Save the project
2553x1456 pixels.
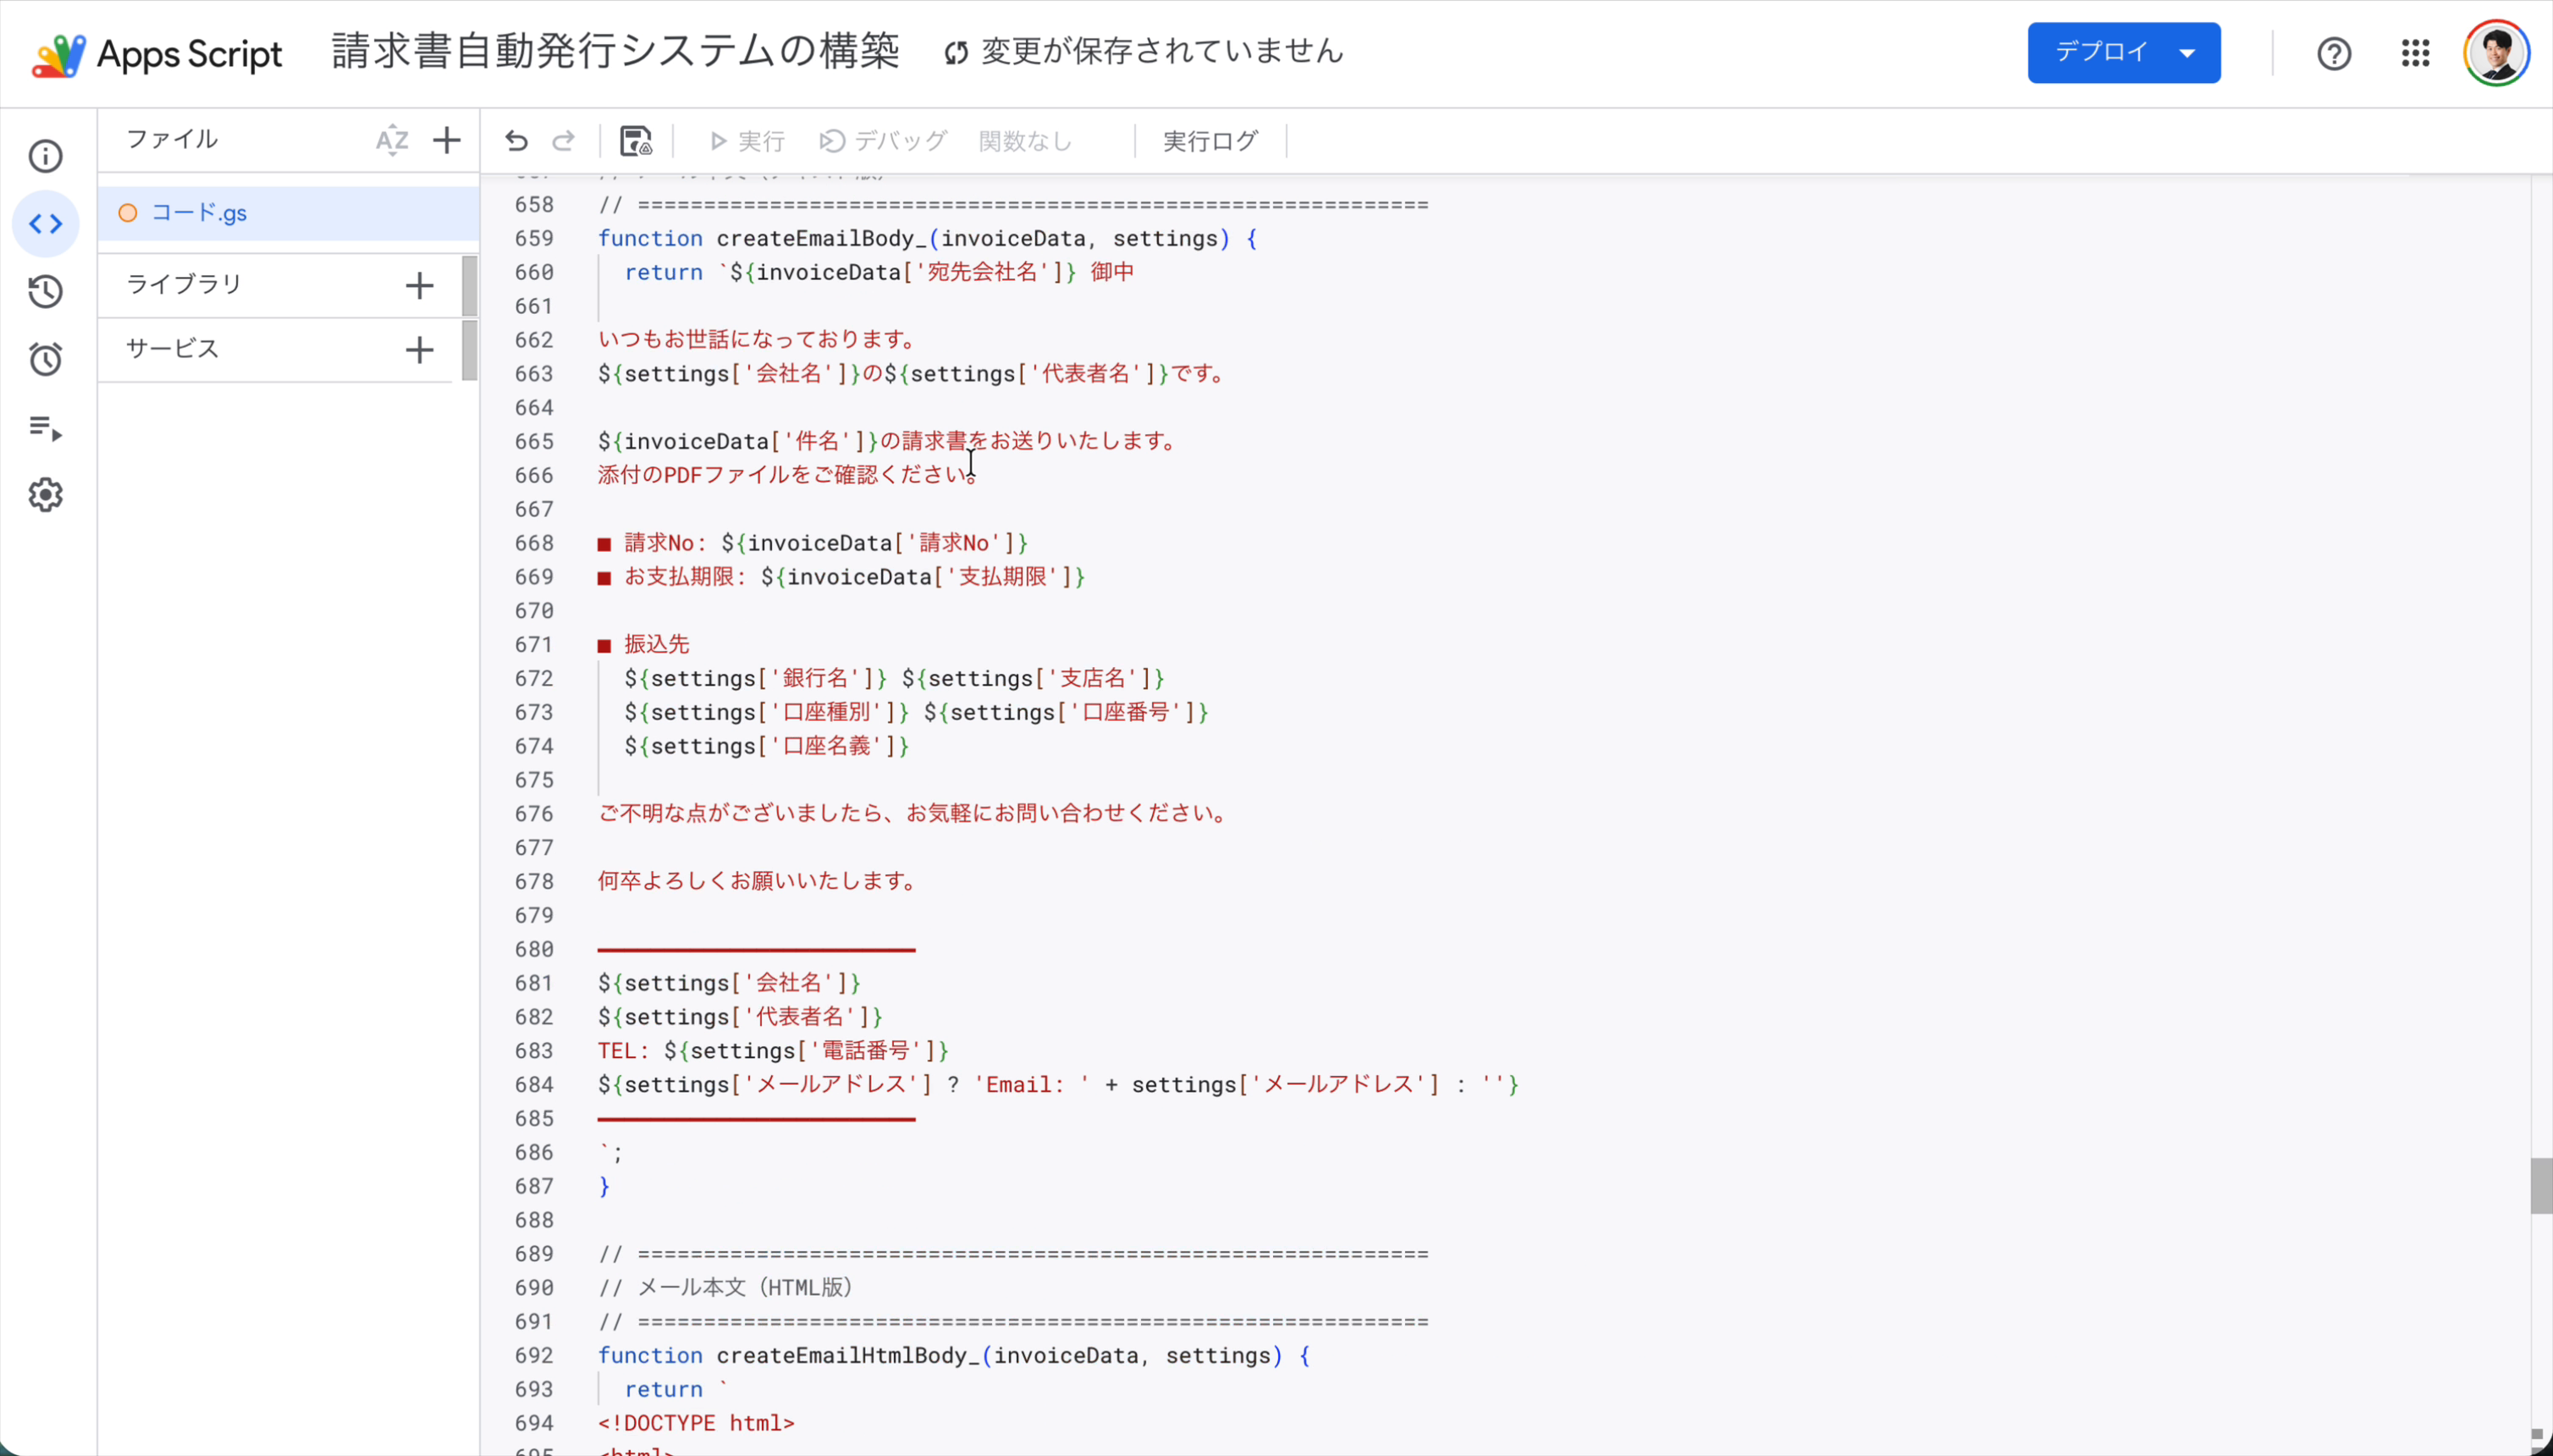click(635, 141)
